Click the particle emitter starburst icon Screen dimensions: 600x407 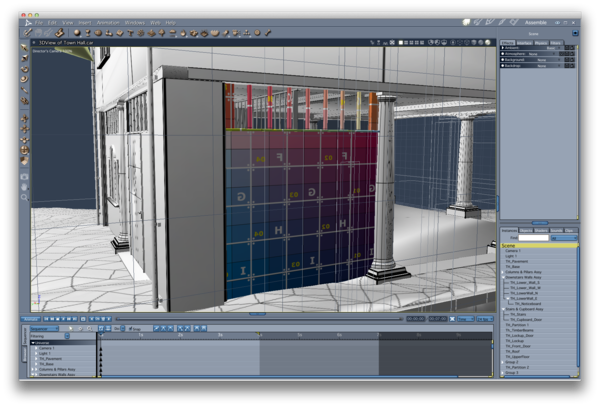click(141, 33)
